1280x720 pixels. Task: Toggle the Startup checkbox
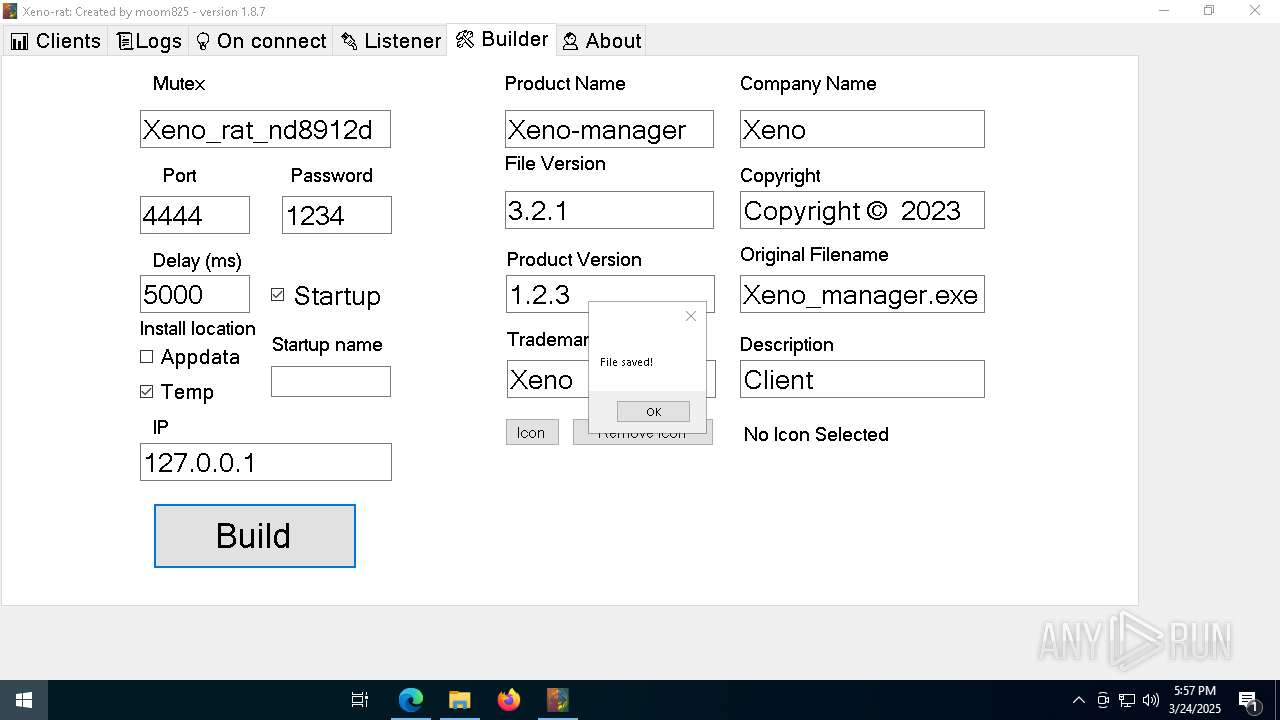[x=278, y=295]
